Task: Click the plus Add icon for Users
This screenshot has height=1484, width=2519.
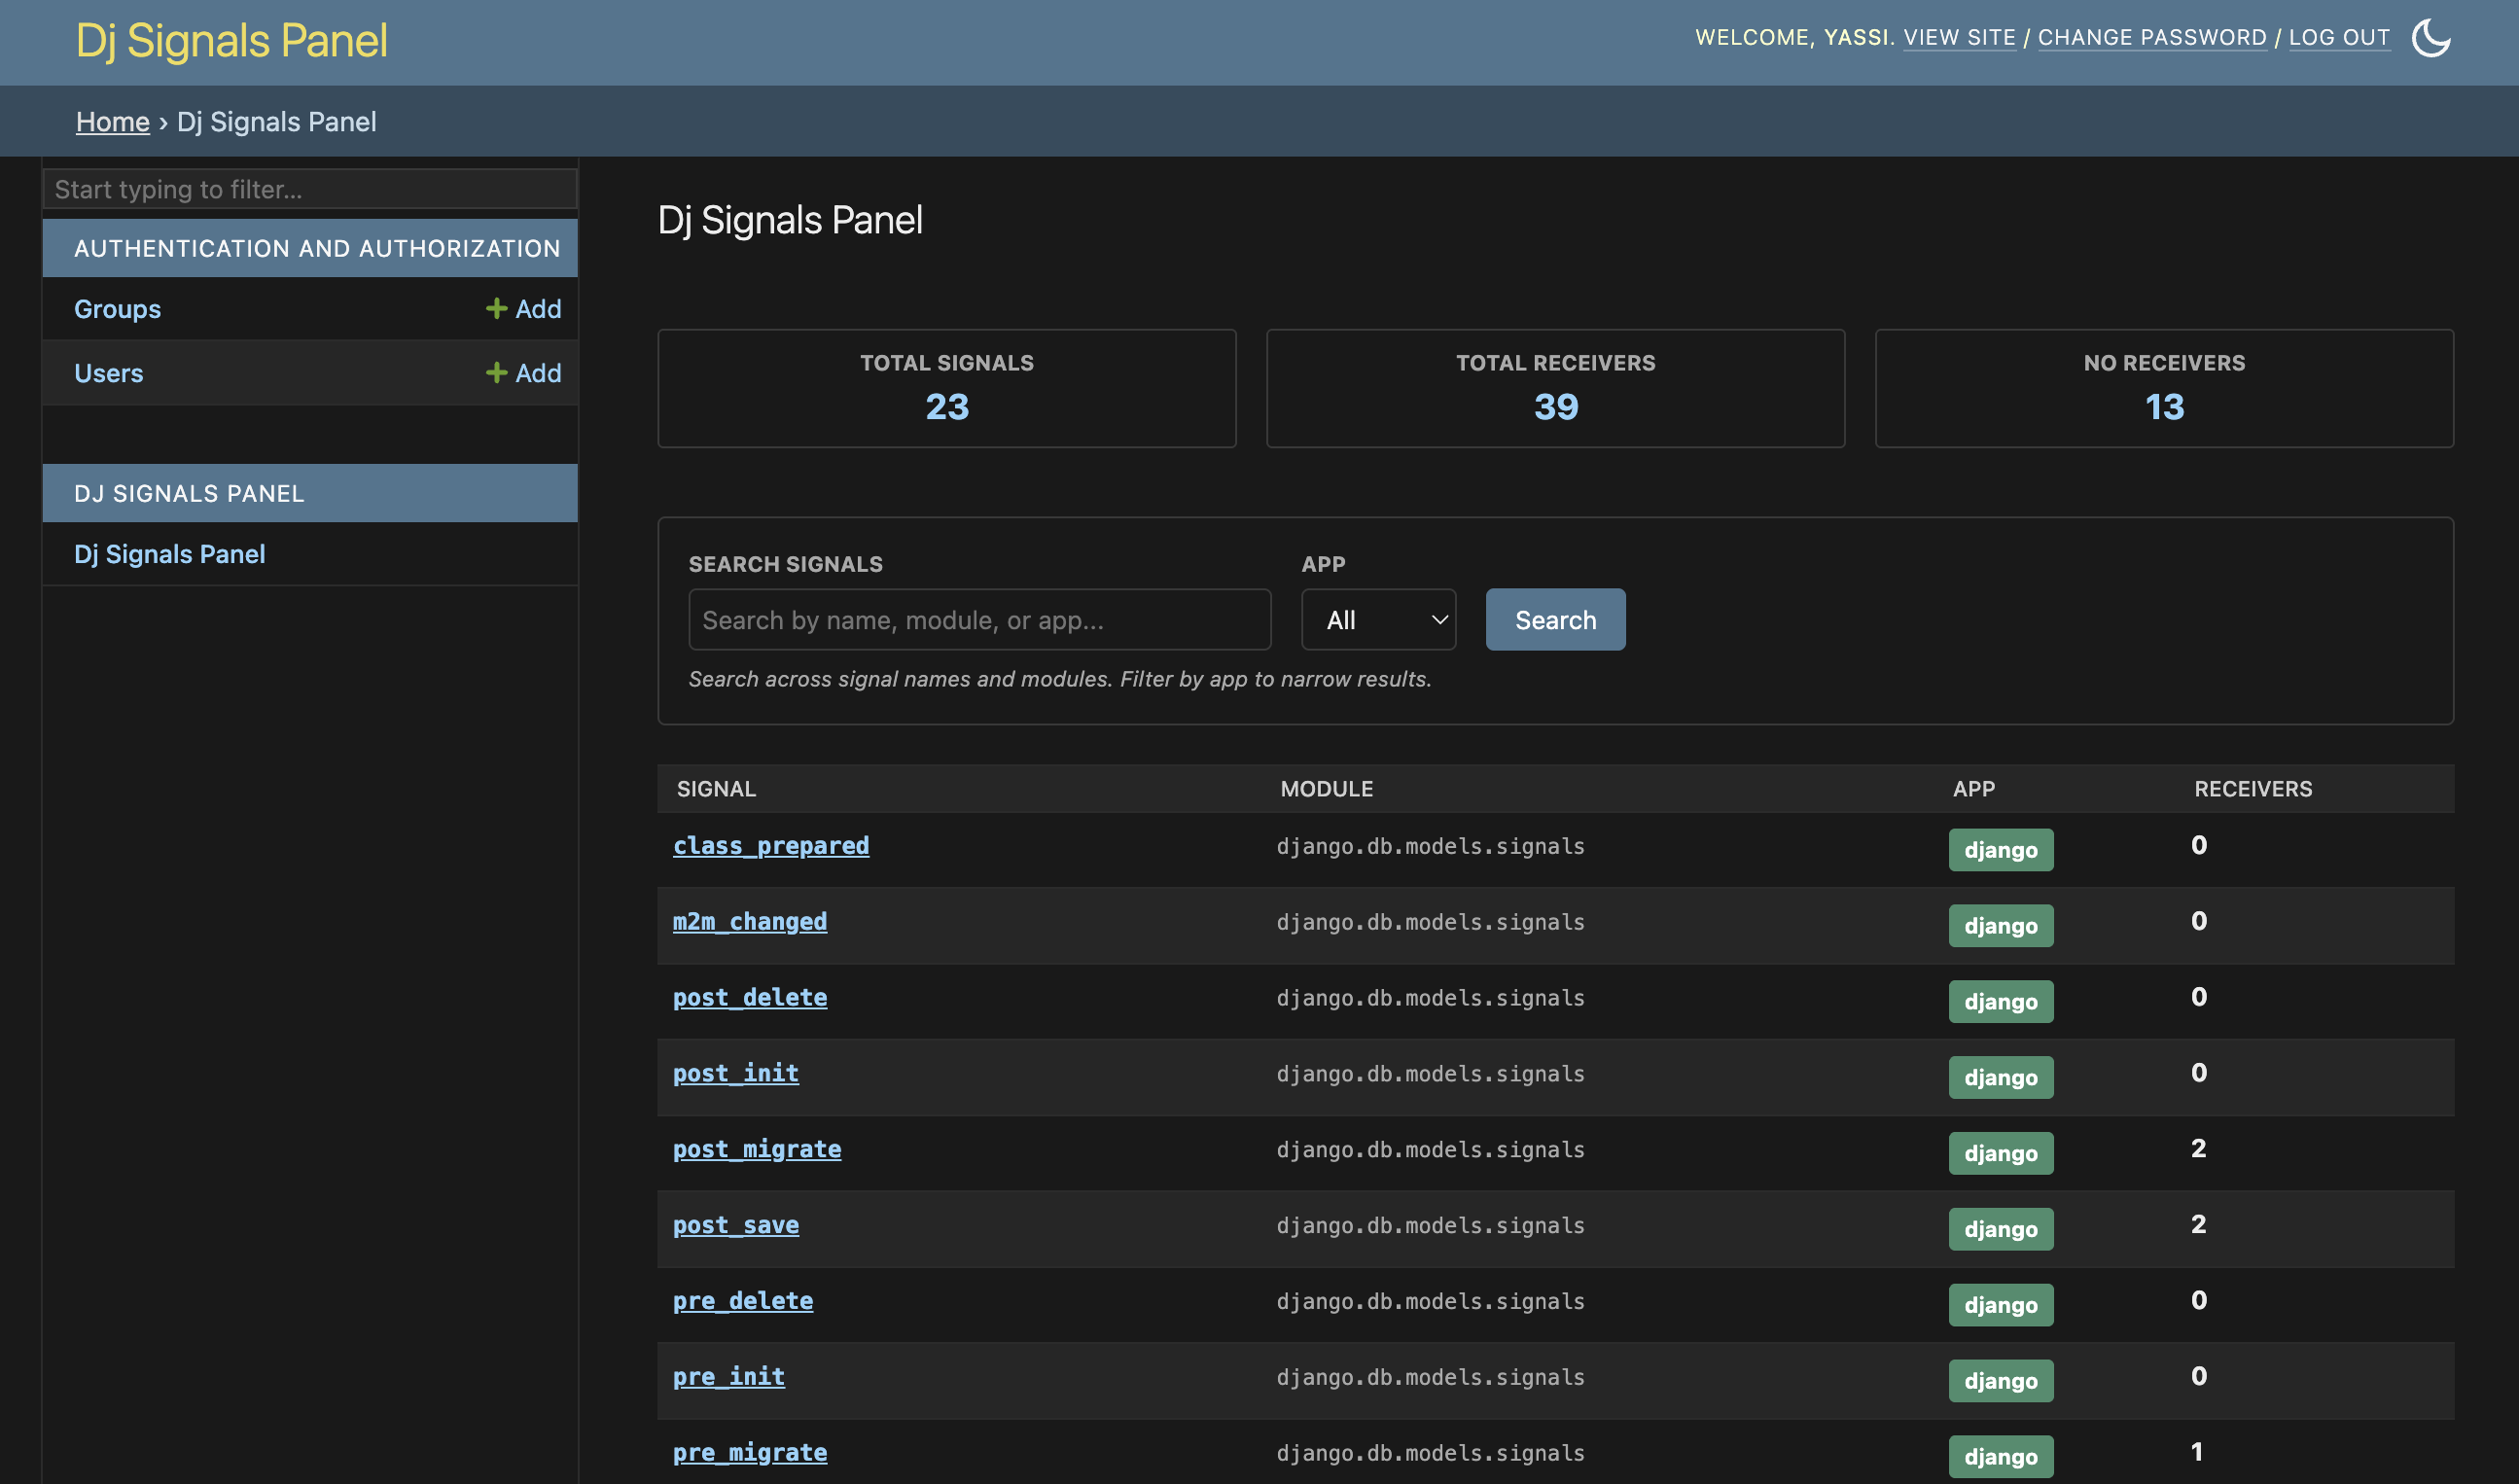Action: pos(522,373)
